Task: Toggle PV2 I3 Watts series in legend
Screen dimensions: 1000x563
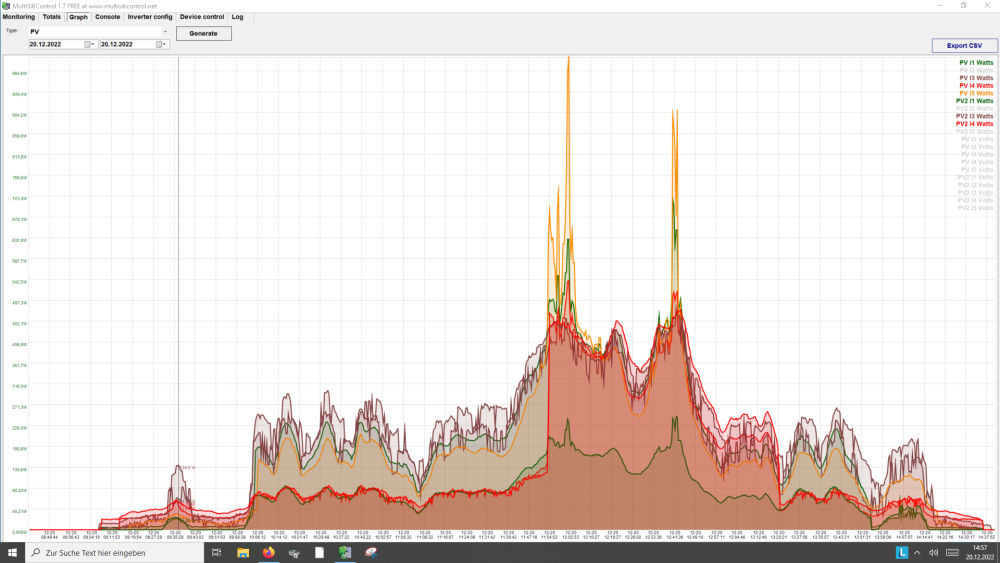Action: (974, 116)
